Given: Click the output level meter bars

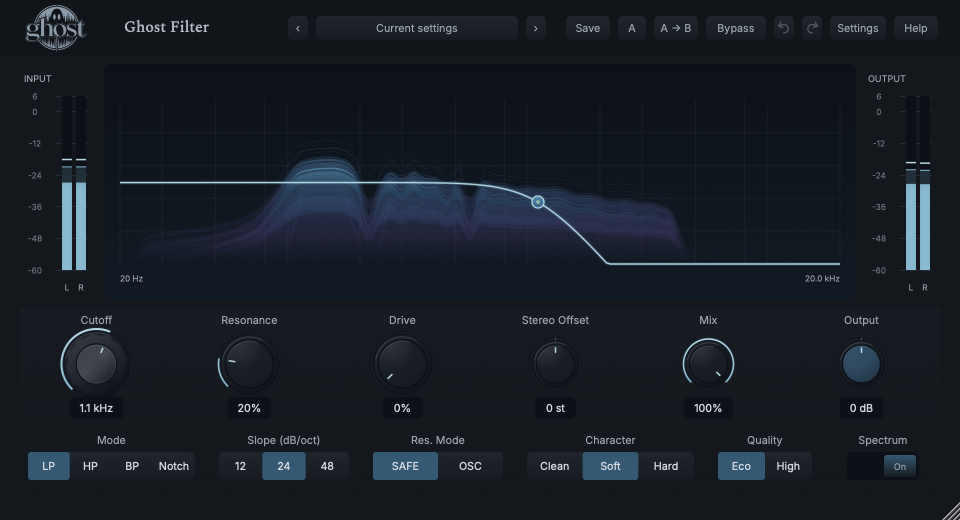Looking at the screenshot, I should (918, 183).
